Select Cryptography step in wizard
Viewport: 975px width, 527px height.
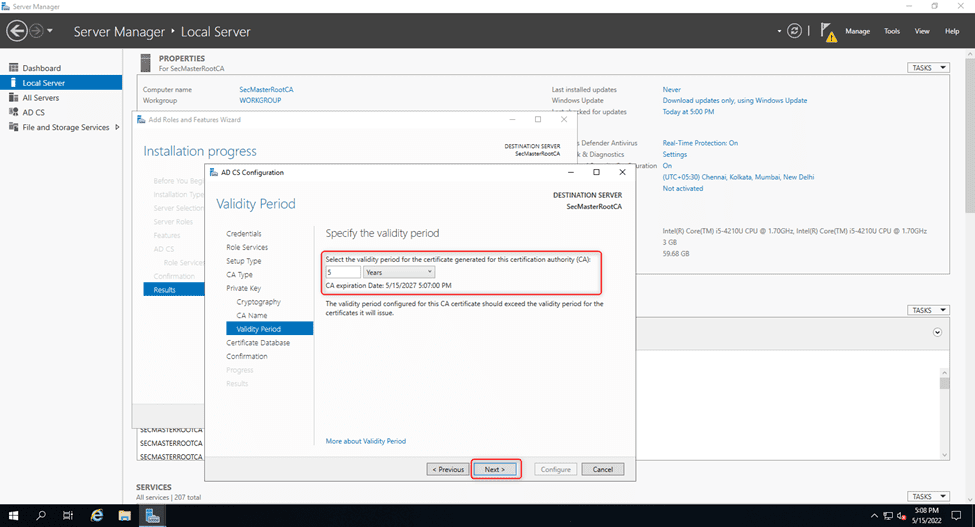pos(259,302)
